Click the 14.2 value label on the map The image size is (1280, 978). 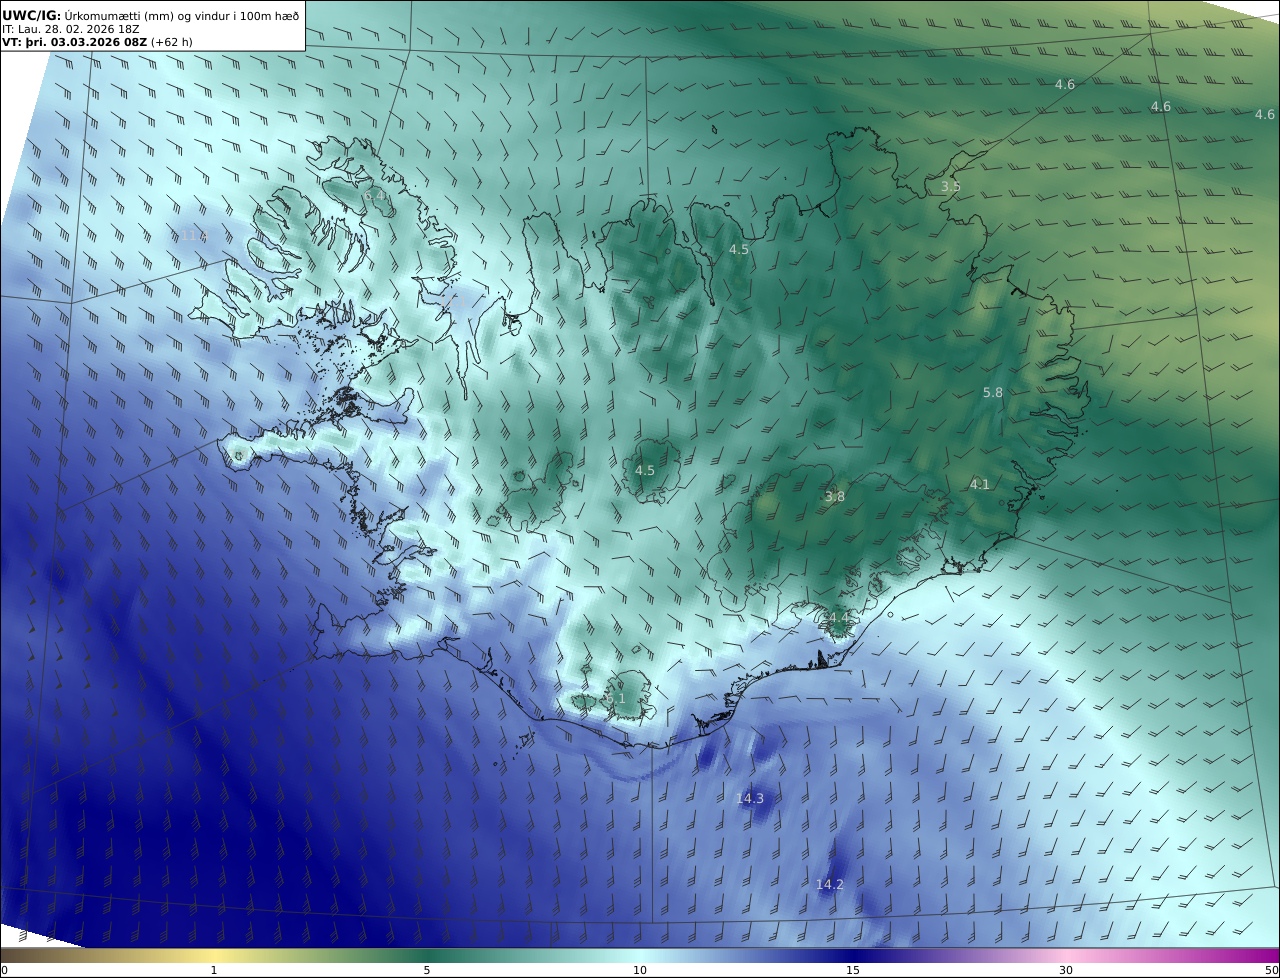pyautogui.click(x=830, y=884)
